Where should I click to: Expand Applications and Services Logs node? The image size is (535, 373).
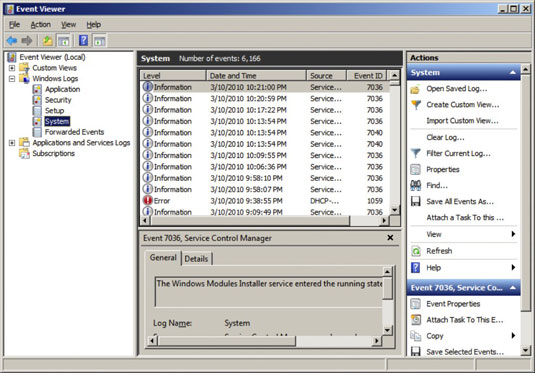click(12, 143)
